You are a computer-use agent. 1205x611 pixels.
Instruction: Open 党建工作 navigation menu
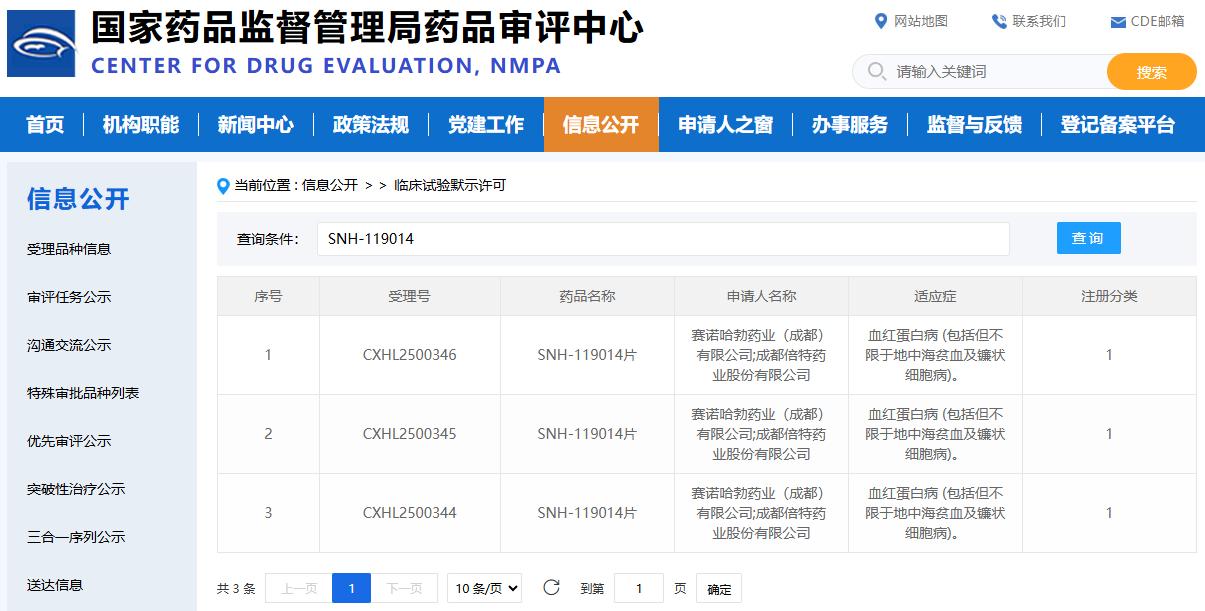pyautogui.click(x=486, y=125)
